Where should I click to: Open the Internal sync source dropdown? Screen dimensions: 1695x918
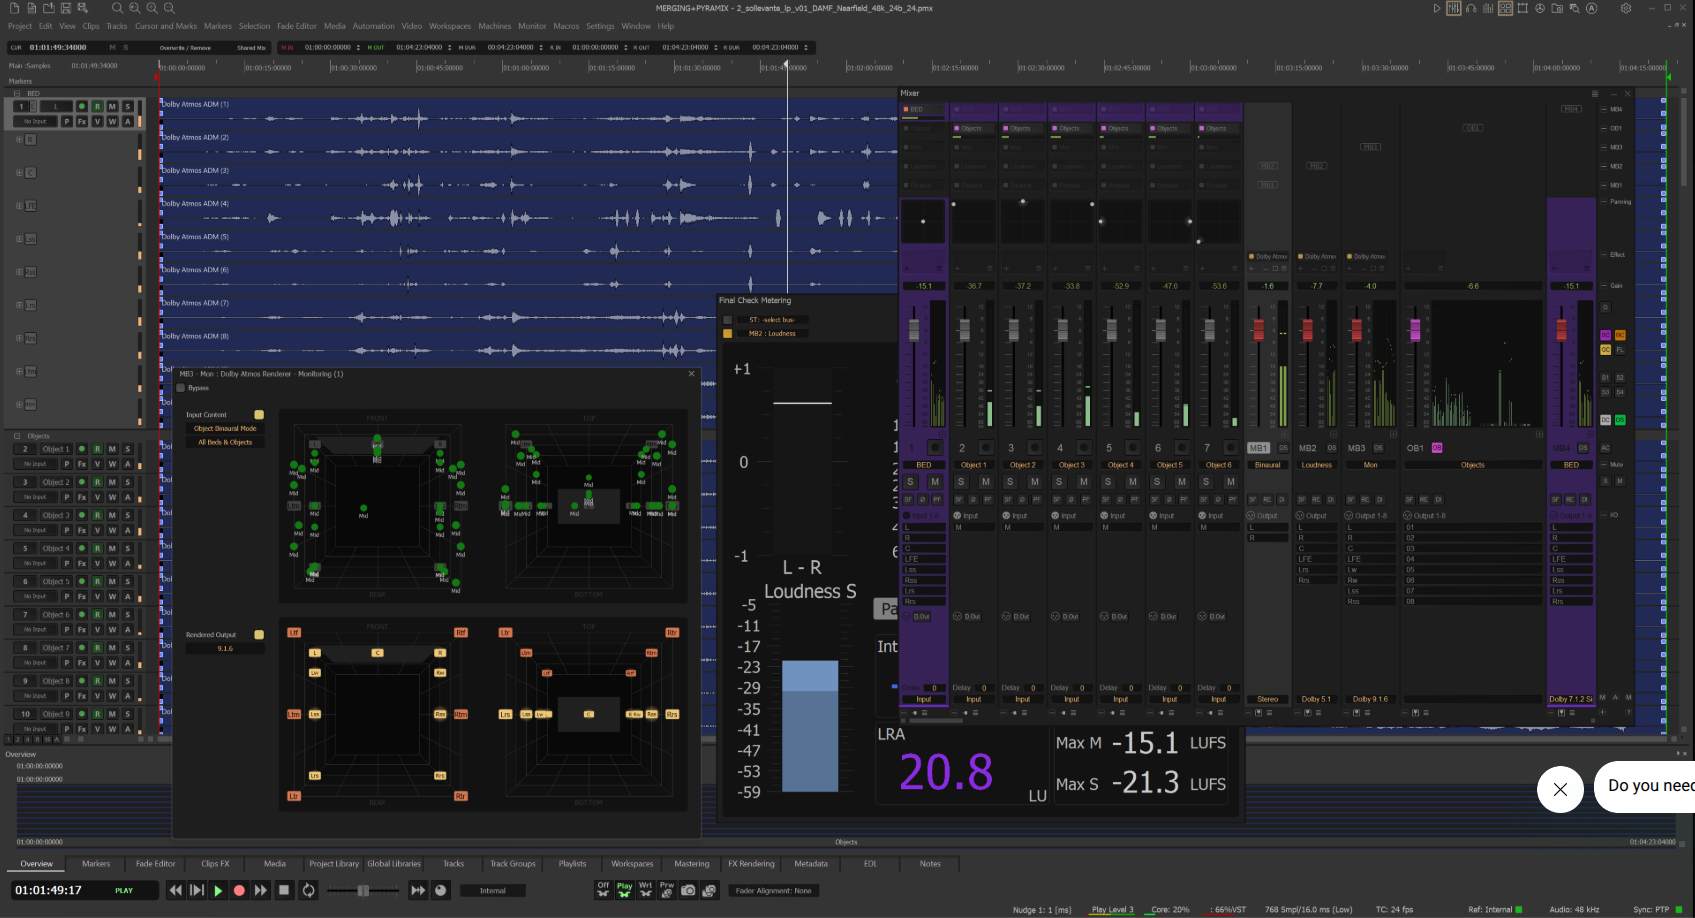493,890
